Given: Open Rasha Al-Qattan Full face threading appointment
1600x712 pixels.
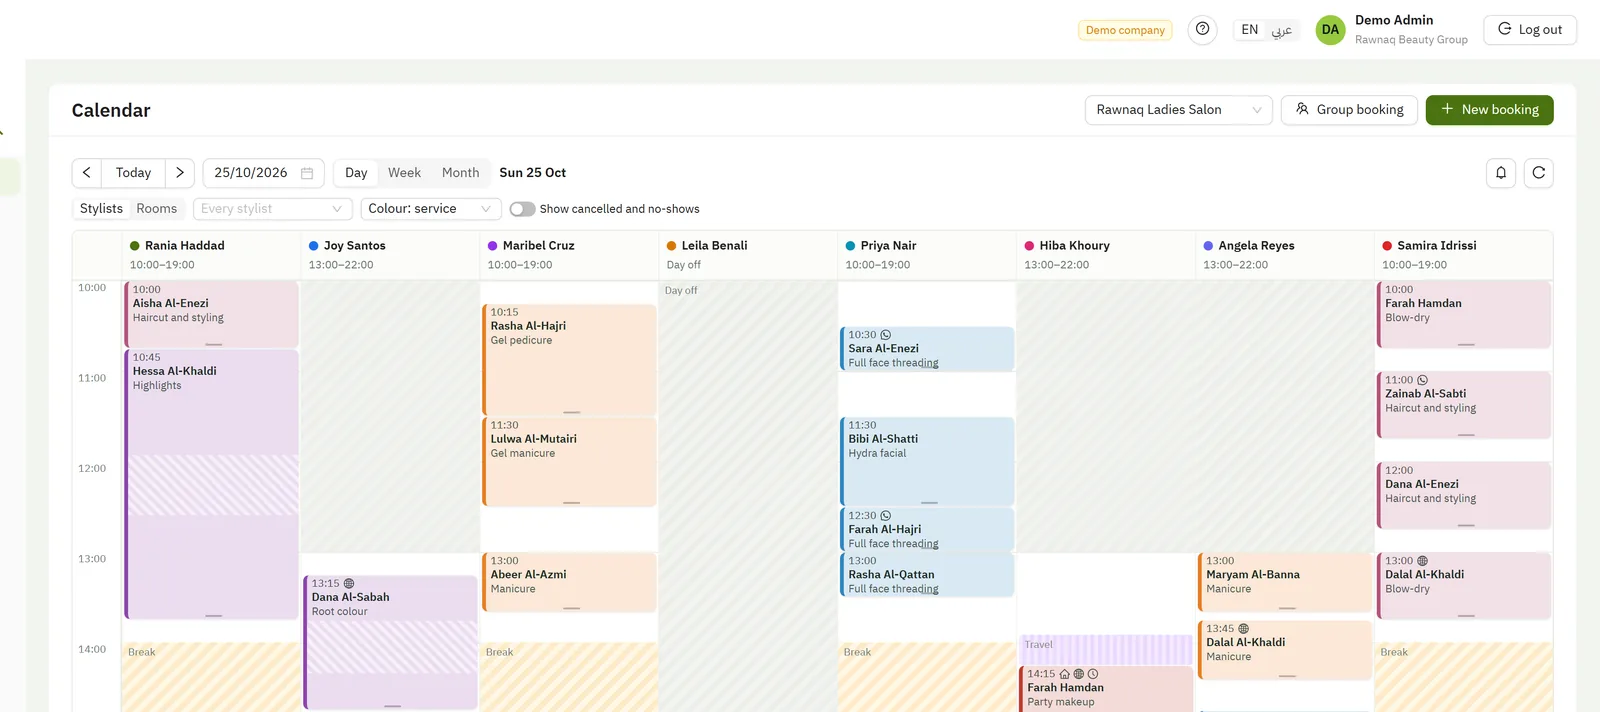Looking at the screenshot, I should coord(927,575).
